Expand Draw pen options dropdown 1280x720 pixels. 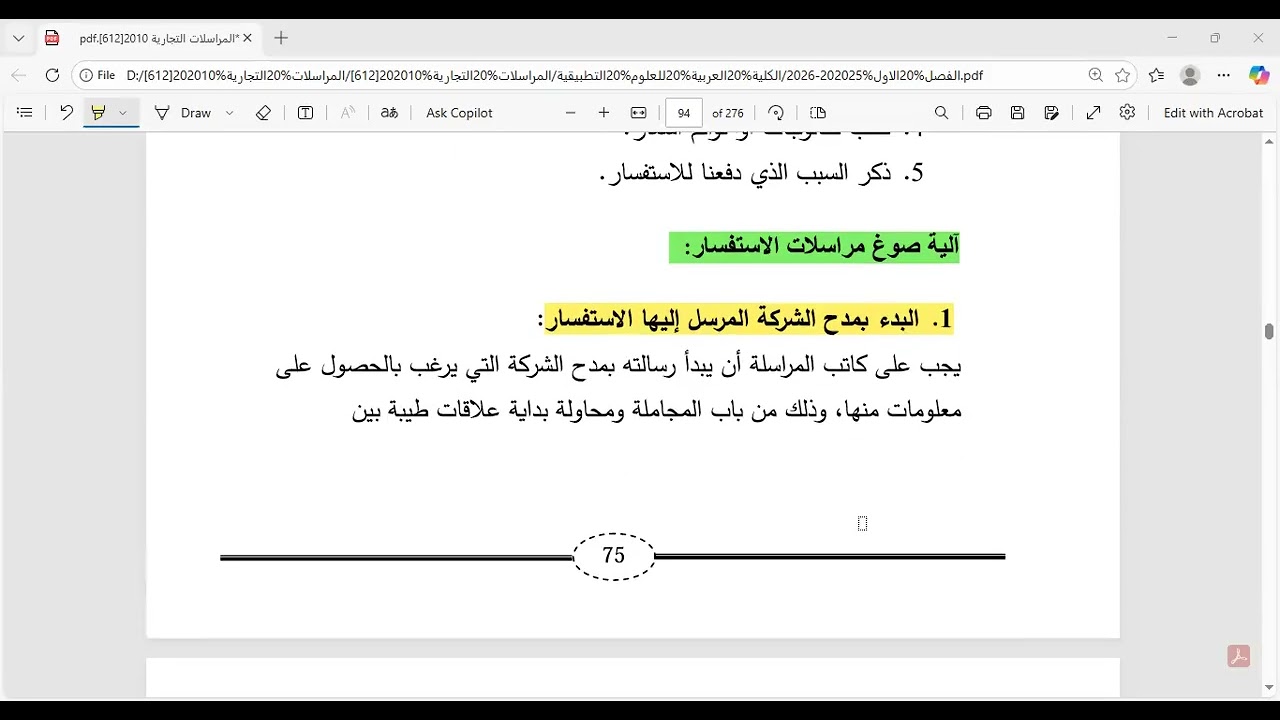229,113
